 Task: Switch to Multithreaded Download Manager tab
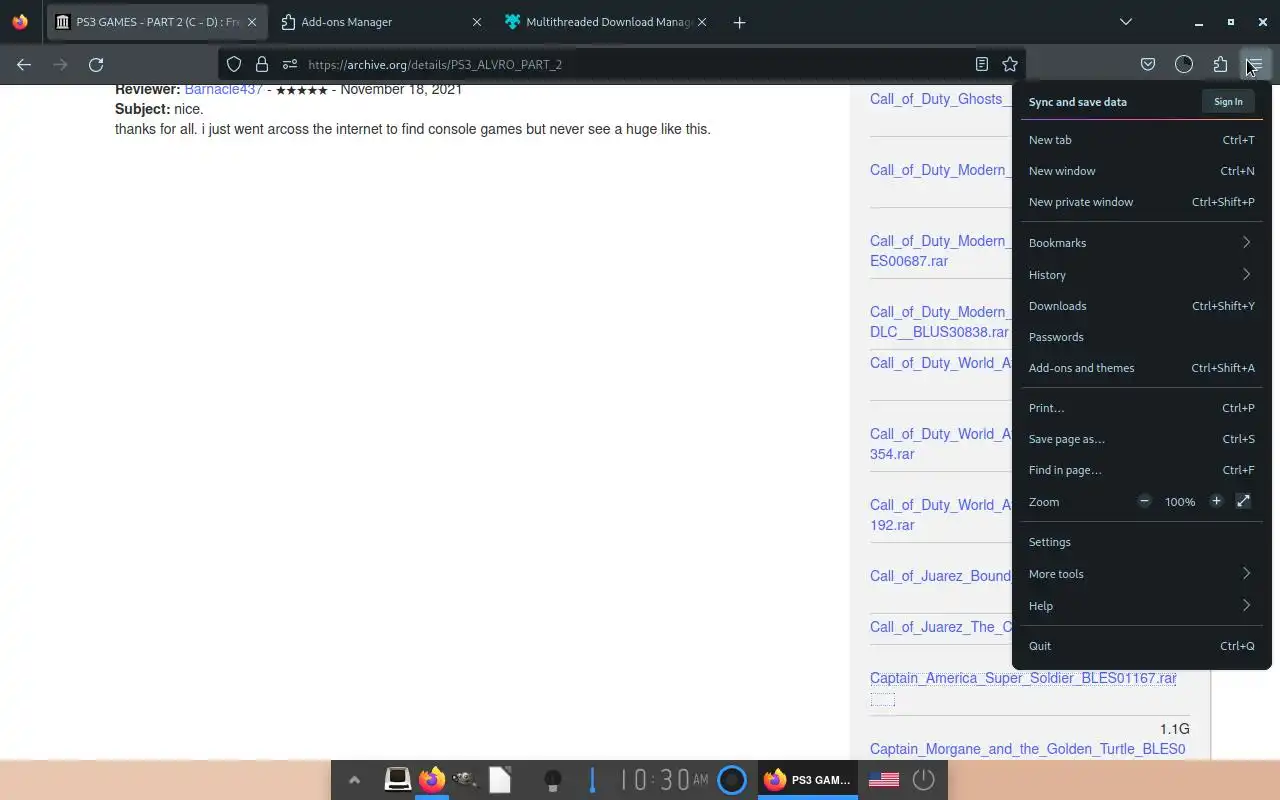[605, 22]
